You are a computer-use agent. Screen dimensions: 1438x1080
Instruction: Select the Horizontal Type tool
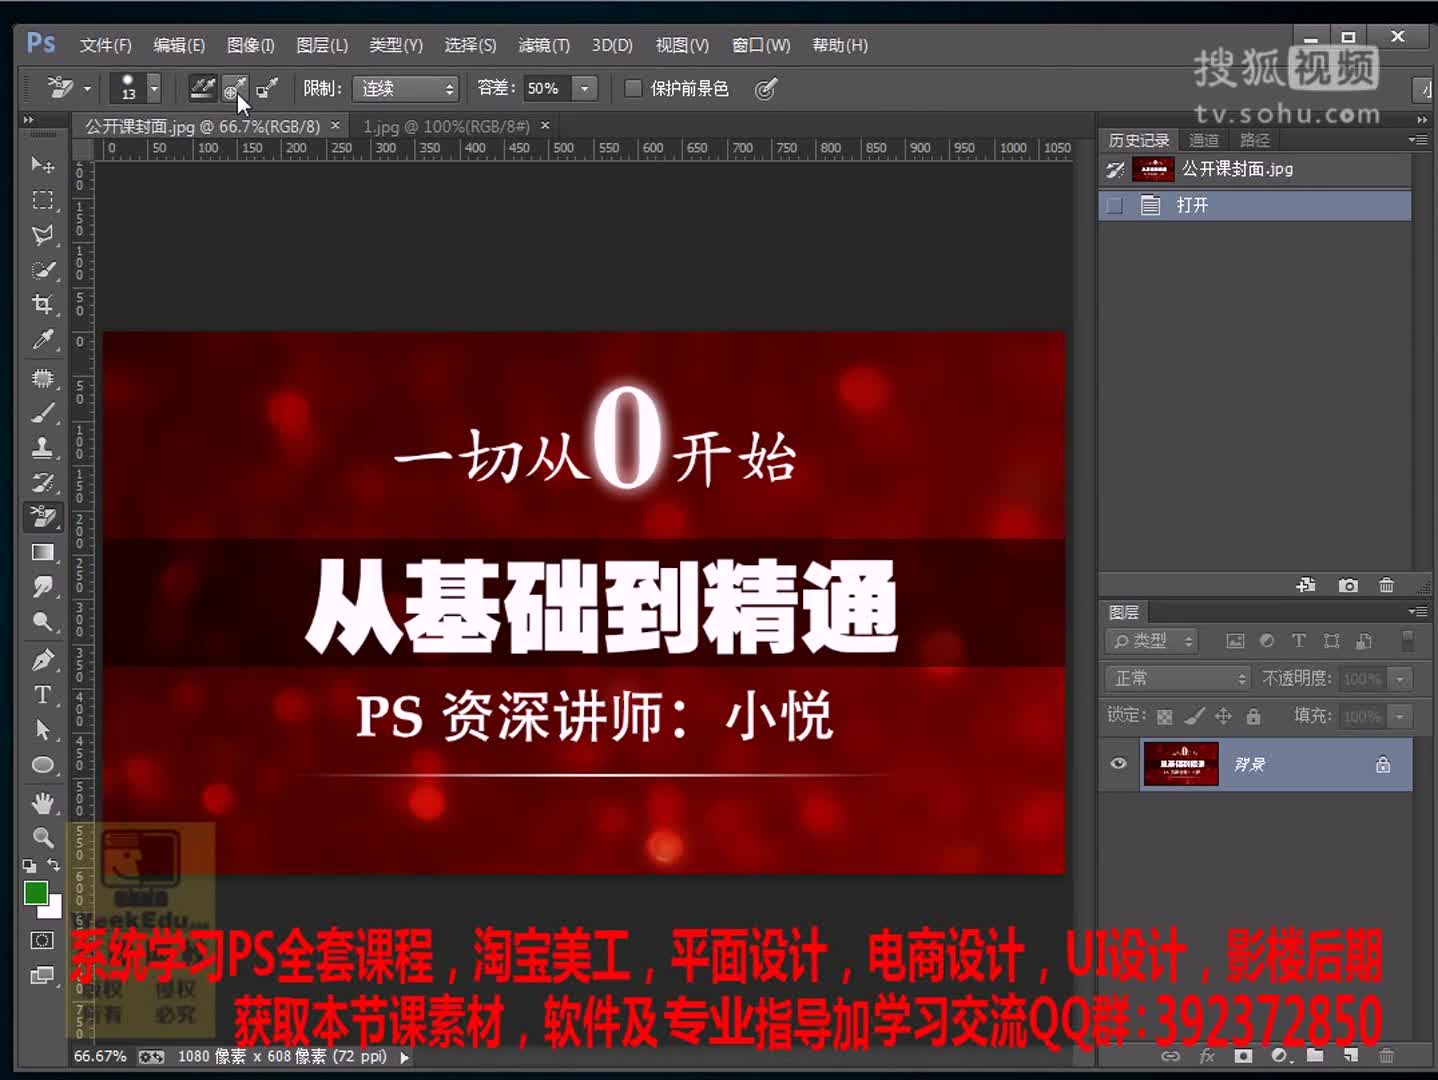tap(42, 695)
